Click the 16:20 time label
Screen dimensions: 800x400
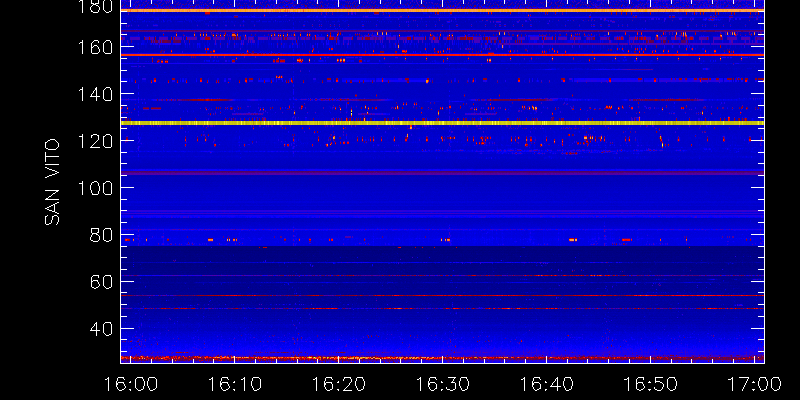(x=339, y=384)
